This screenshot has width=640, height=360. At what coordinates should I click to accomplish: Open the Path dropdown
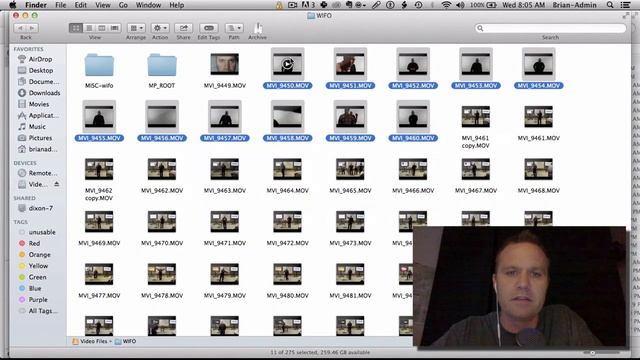(234, 28)
